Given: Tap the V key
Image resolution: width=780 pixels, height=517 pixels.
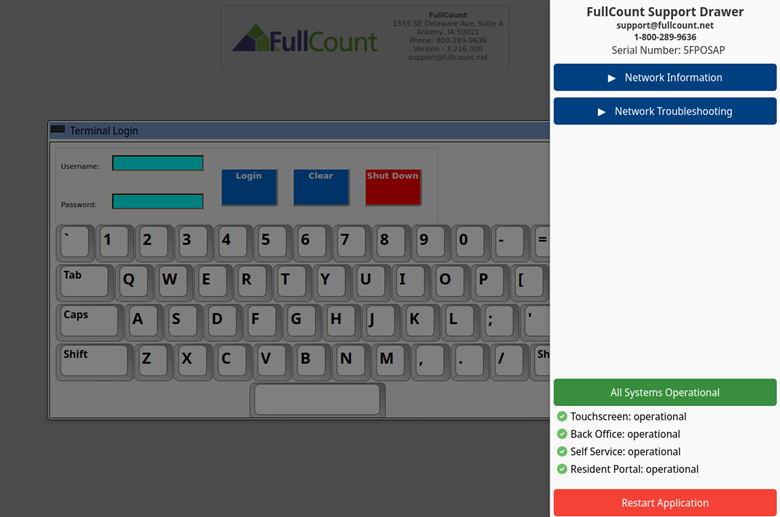Looking at the screenshot, I should pos(273,362).
